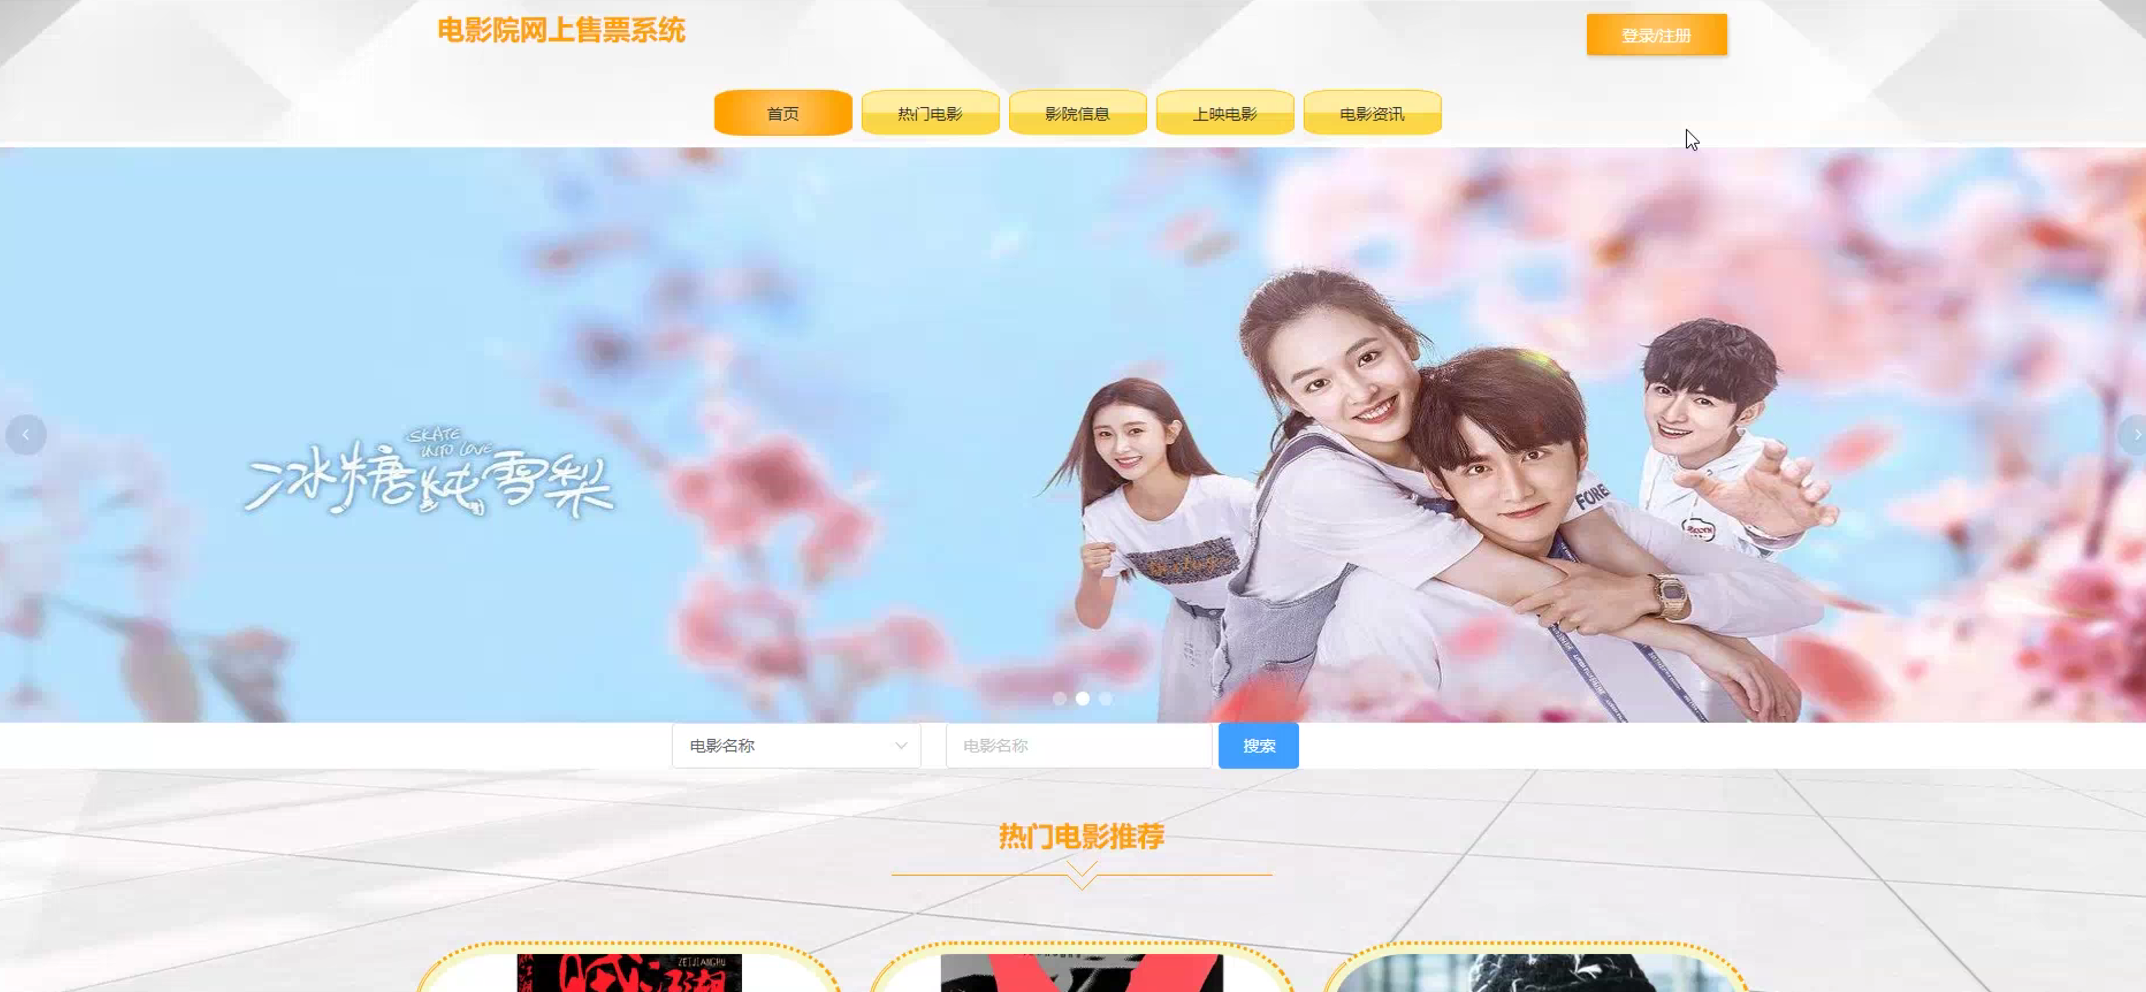Show previous carousel slide with left arrow

25,435
